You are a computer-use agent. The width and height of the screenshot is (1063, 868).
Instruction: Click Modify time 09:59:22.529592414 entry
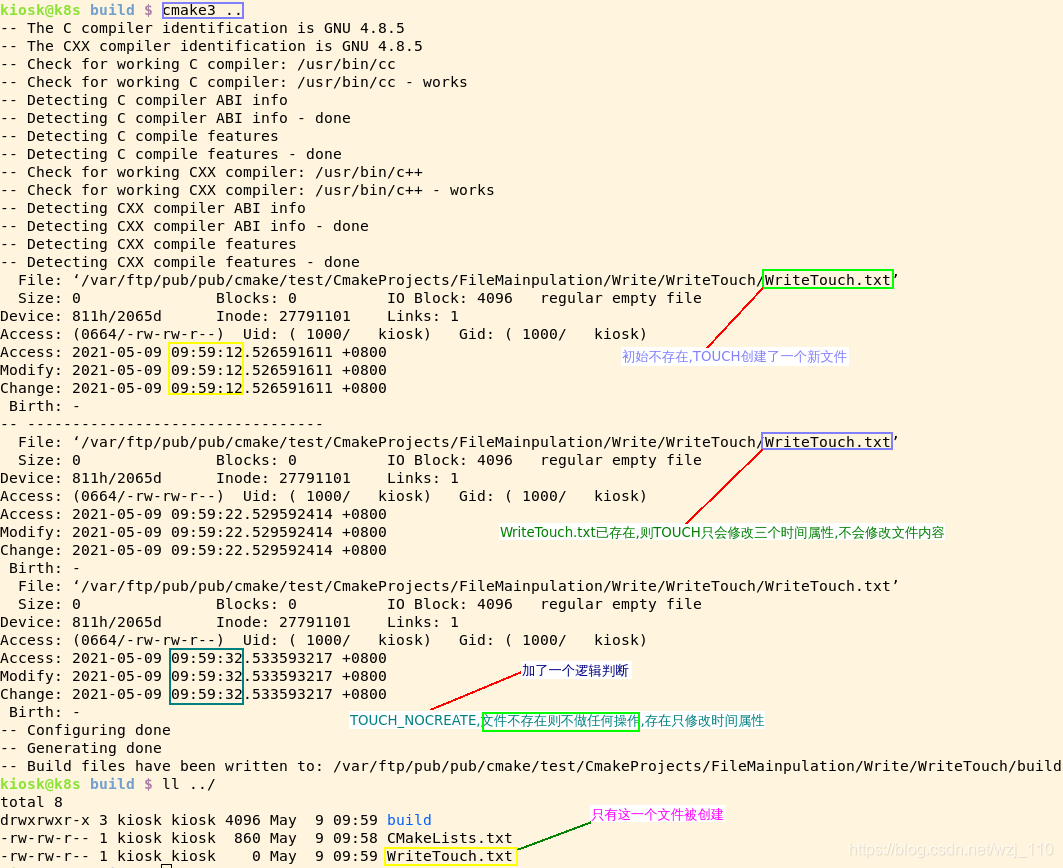point(193,532)
